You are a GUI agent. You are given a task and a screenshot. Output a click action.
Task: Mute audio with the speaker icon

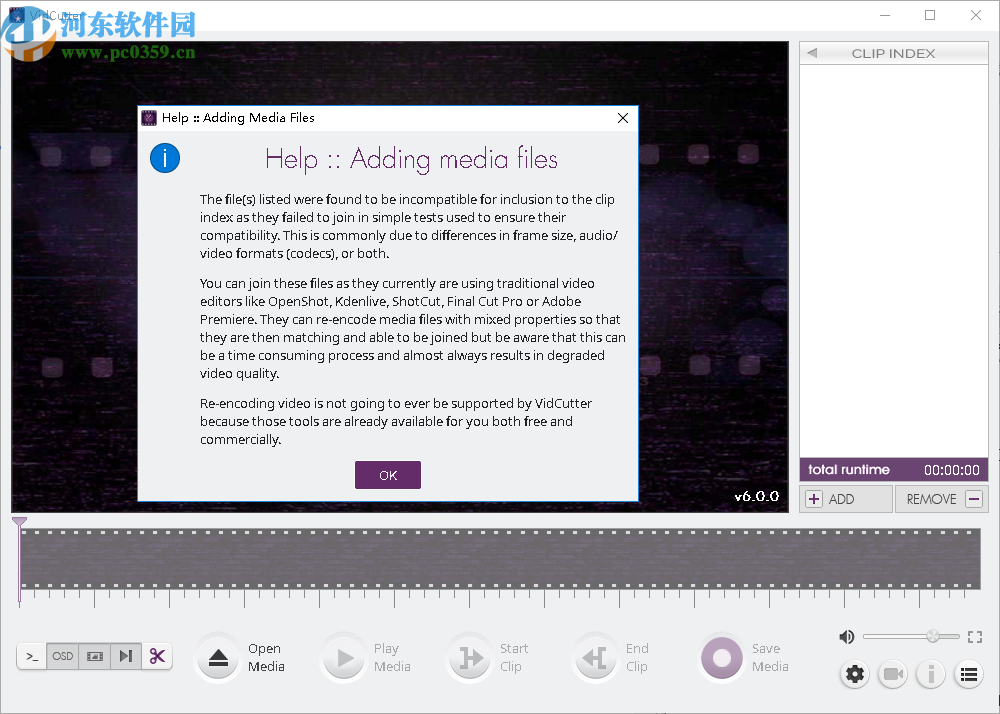click(x=846, y=636)
